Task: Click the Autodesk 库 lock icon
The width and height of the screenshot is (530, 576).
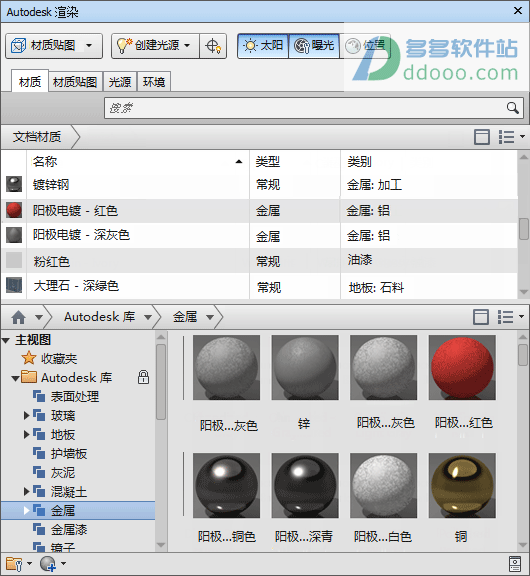Action: (143, 377)
